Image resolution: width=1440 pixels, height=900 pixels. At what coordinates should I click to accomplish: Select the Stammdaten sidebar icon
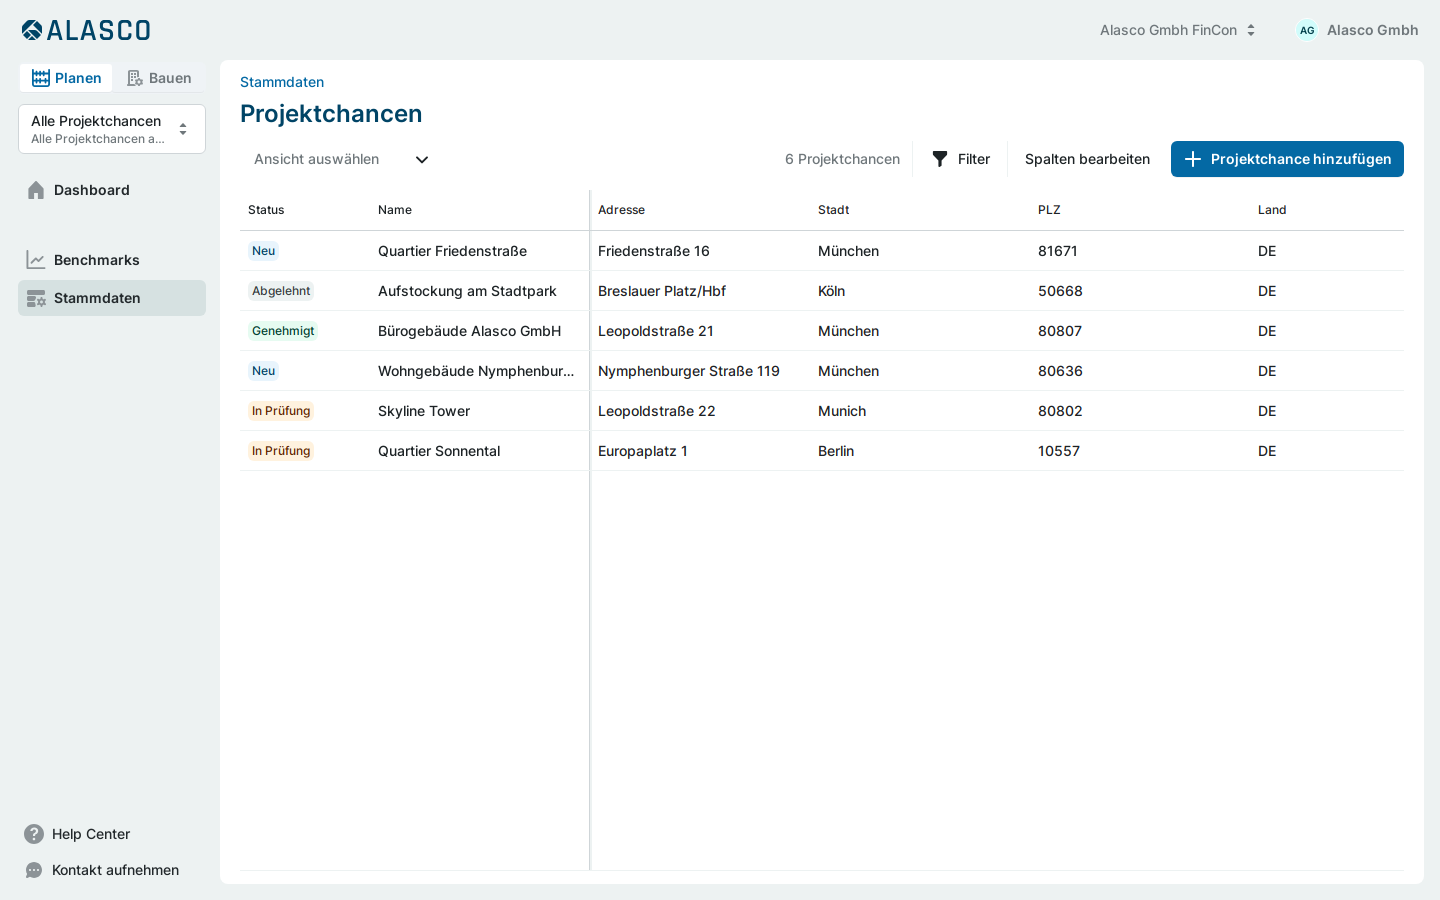(x=36, y=298)
